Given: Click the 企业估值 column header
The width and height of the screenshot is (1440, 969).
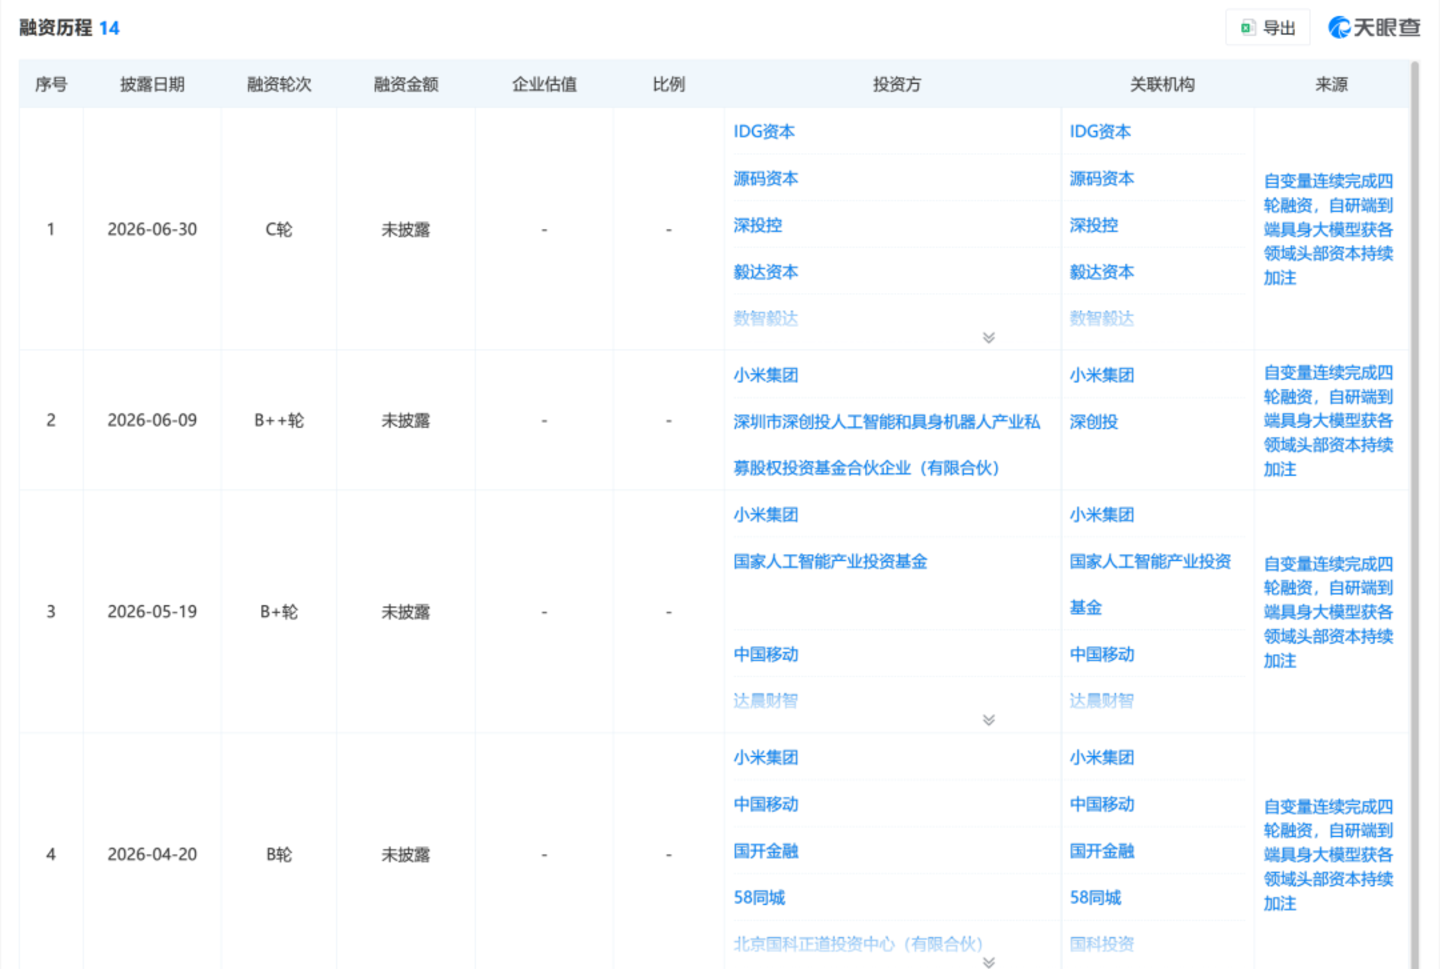Looking at the screenshot, I should tap(544, 85).
